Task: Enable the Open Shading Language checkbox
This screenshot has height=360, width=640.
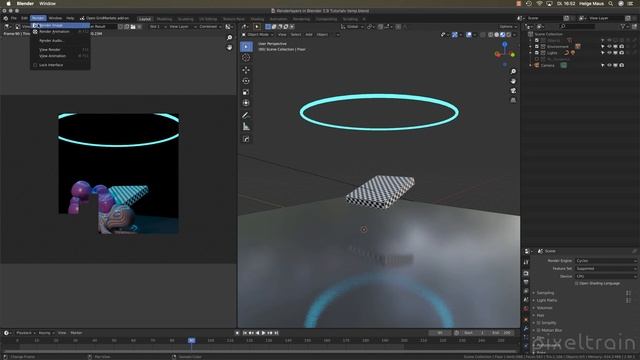Action: (x=576, y=283)
